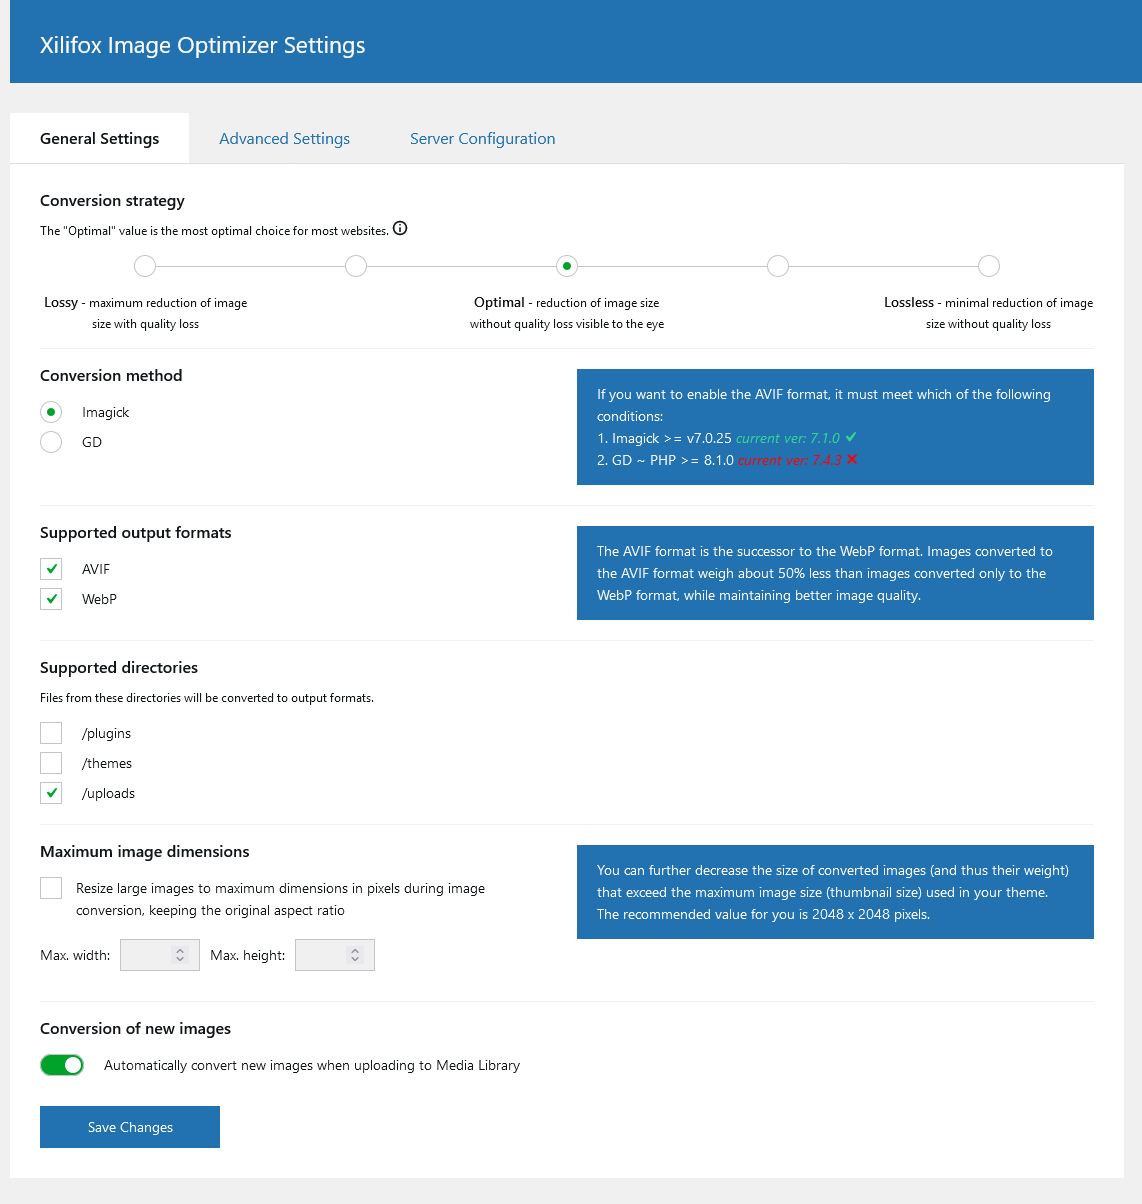
Task: Choose GD as conversion method
Action: click(x=51, y=442)
